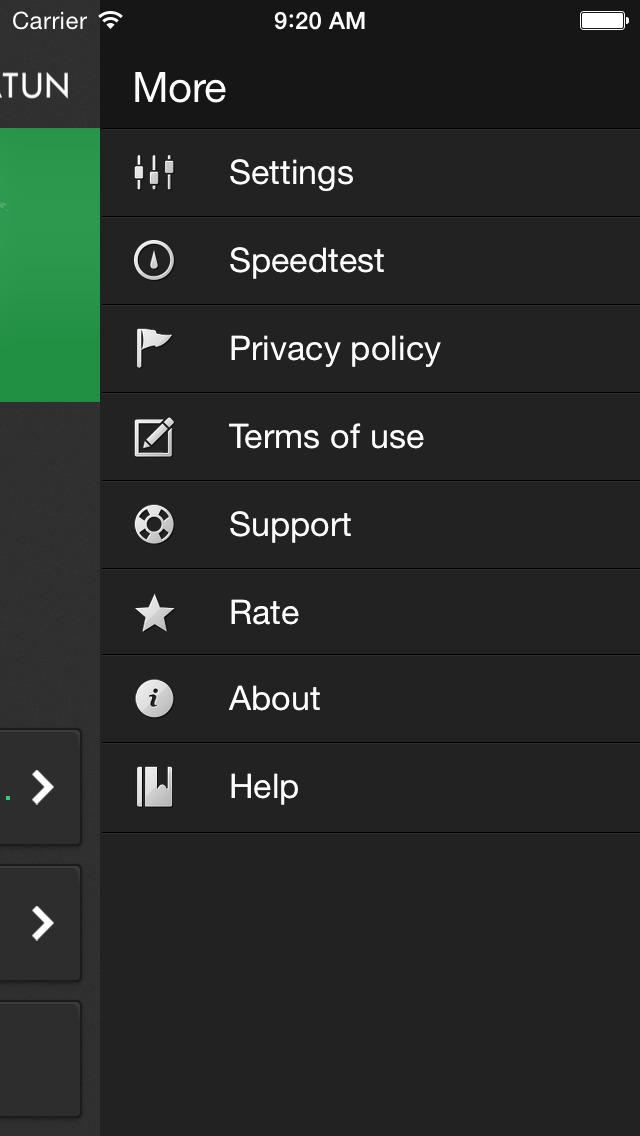
Task: Tap the Rate star icon
Action: tap(154, 613)
